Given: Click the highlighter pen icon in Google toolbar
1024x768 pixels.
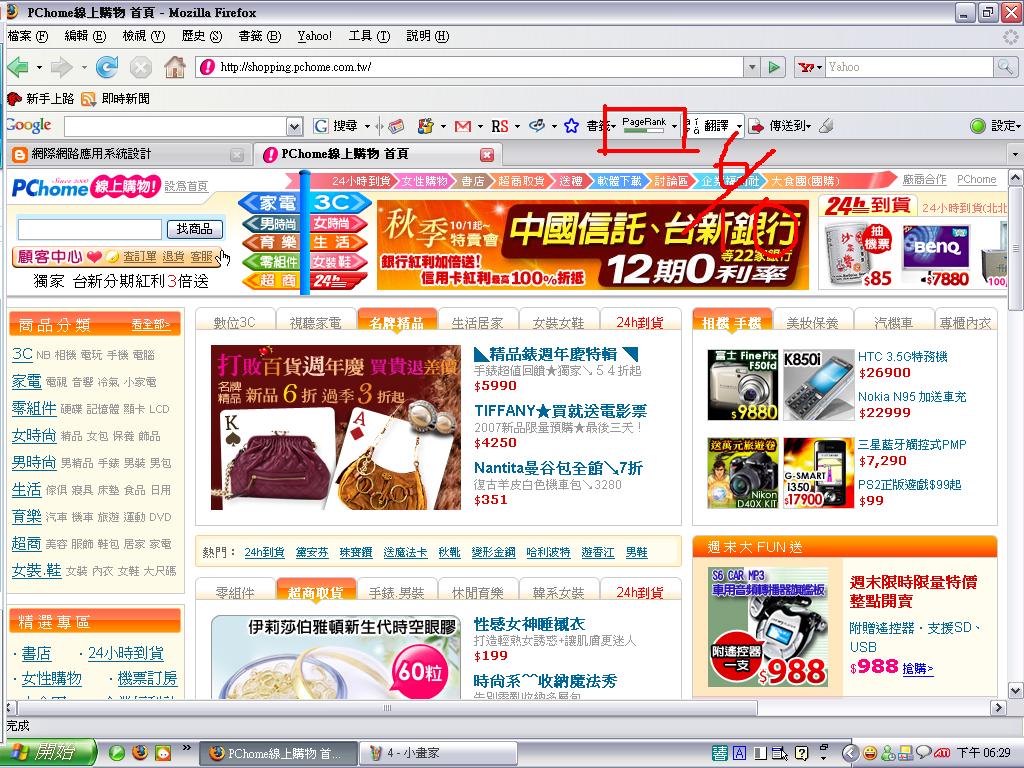Looking at the screenshot, I should (x=826, y=125).
